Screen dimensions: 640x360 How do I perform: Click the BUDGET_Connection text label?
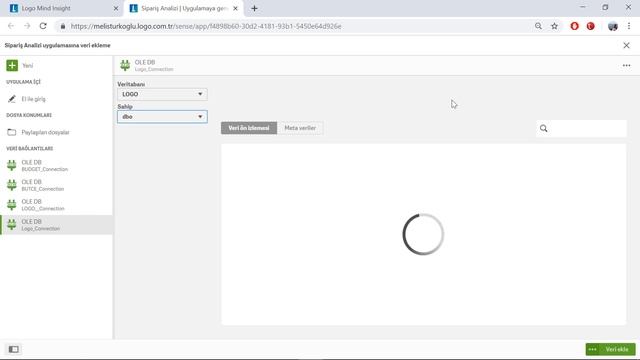click(44, 169)
